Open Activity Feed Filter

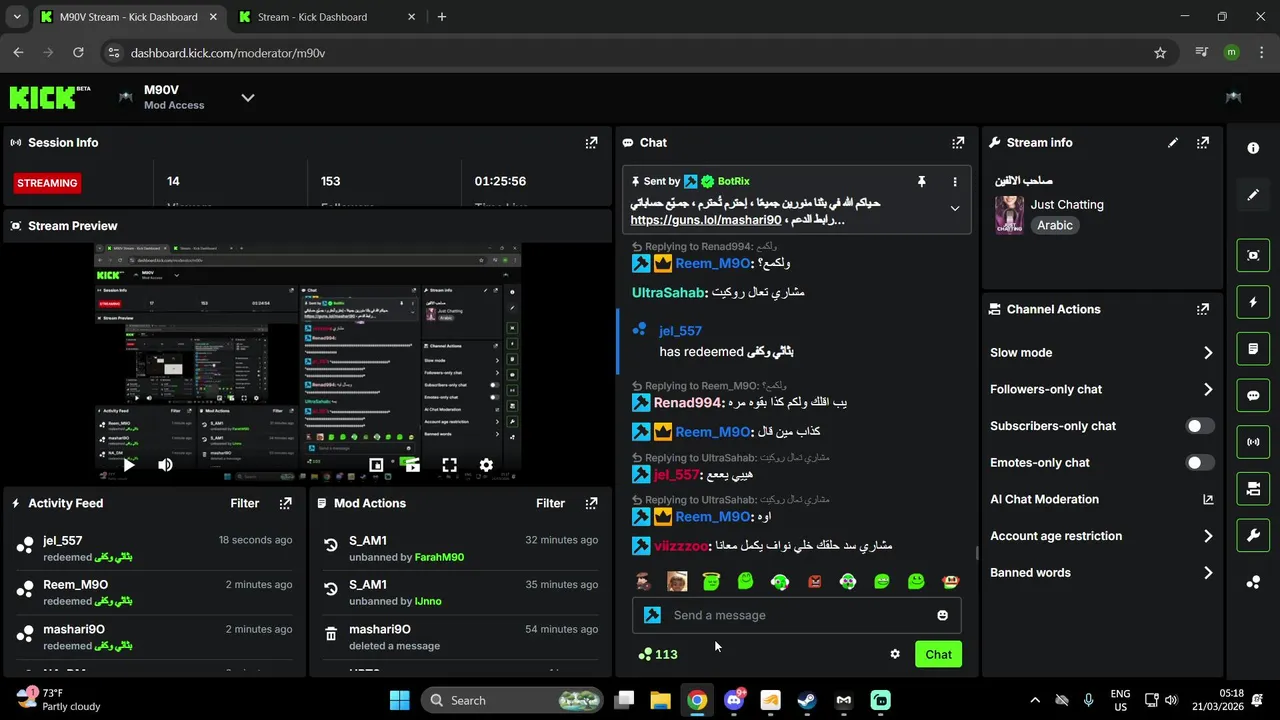click(245, 504)
